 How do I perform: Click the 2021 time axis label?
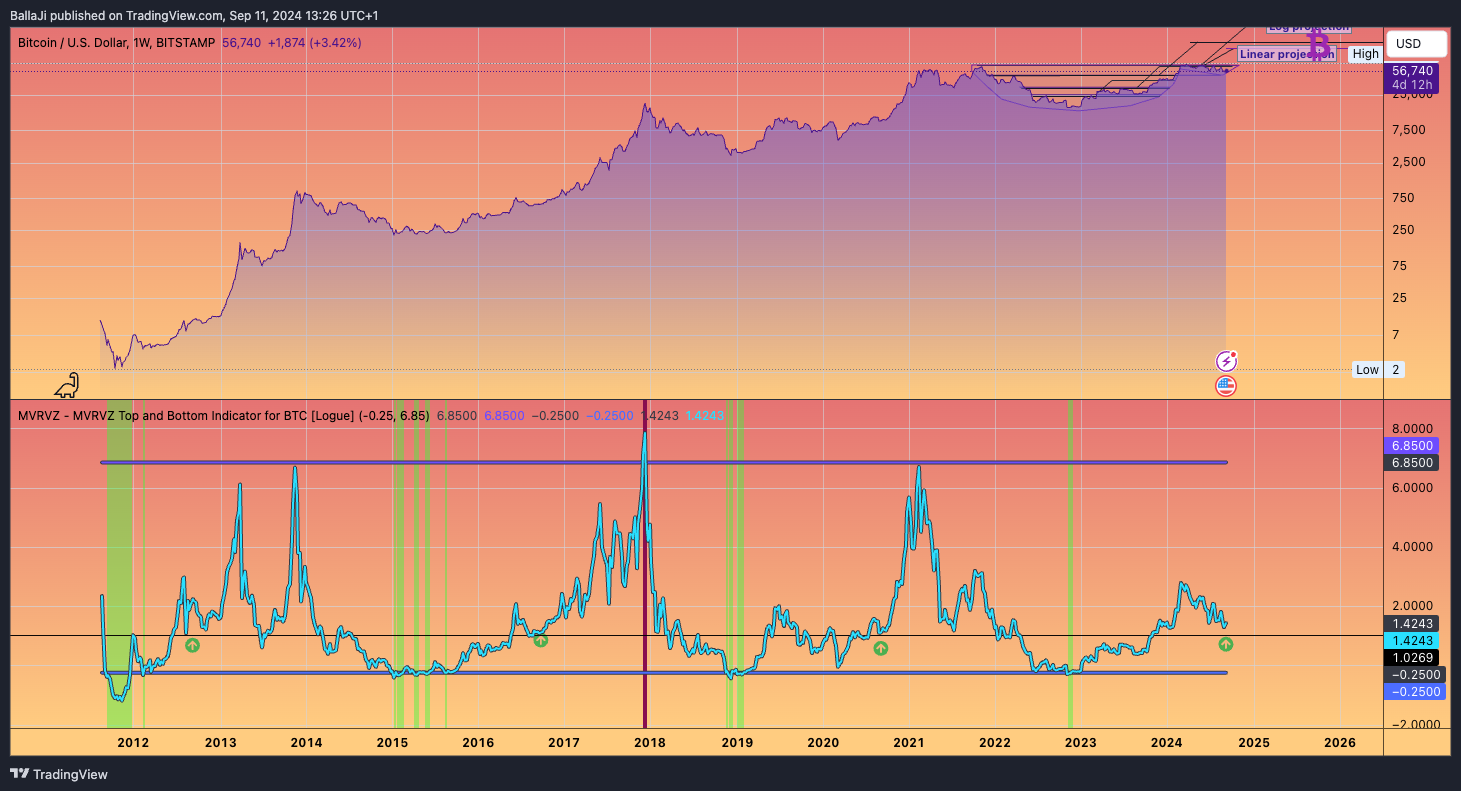[908, 743]
